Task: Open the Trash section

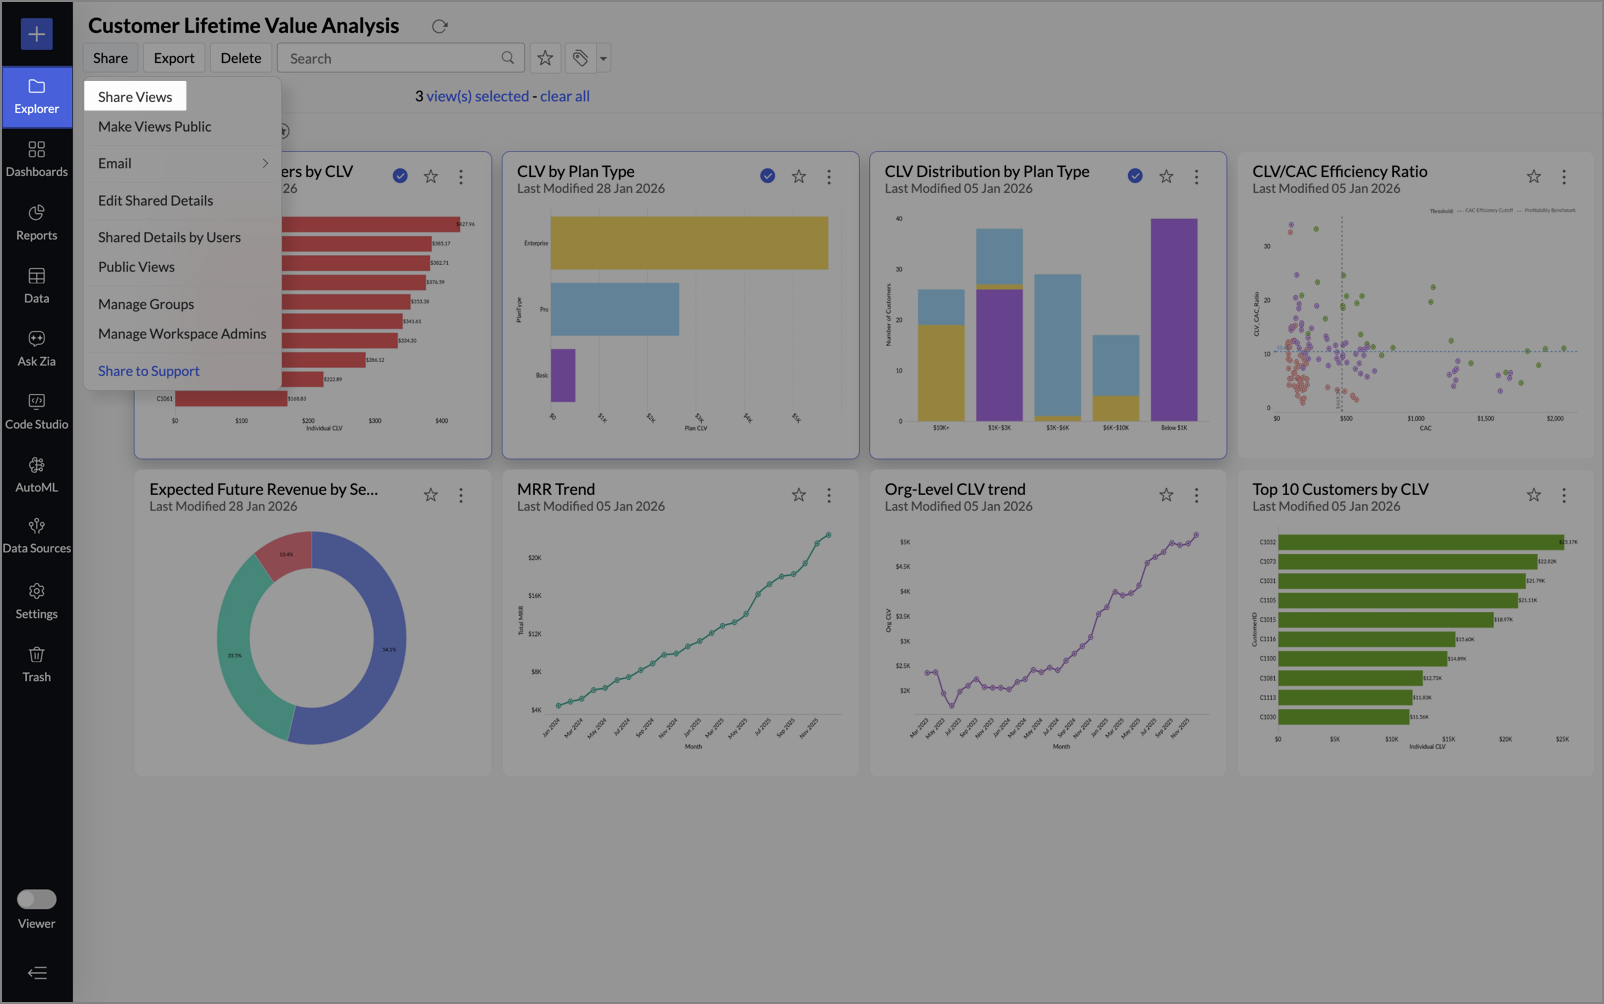Action: click(36, 664)
